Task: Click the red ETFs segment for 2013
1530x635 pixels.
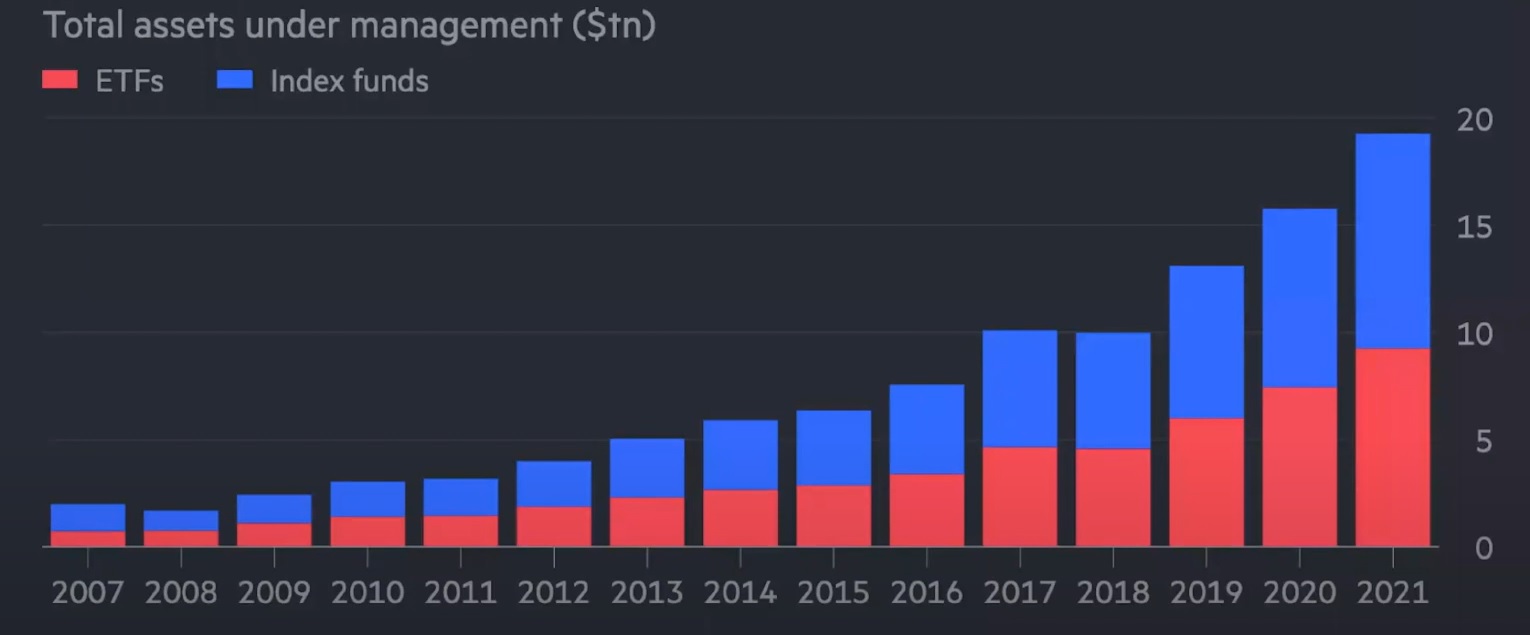Action: pos(647,522)
